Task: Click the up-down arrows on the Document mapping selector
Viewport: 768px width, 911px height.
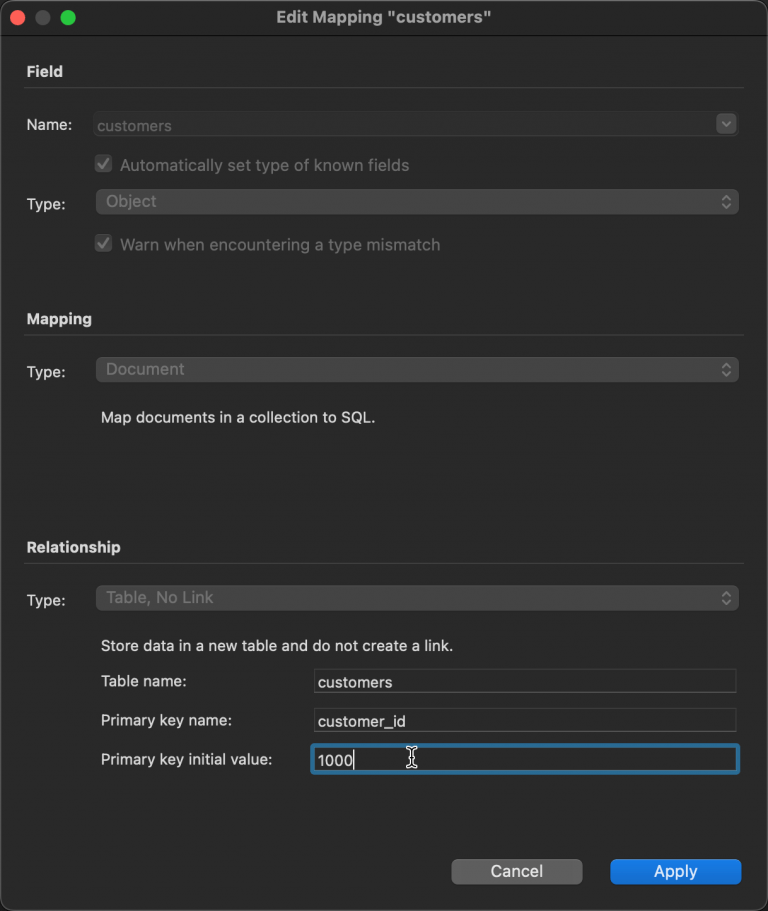Action: (727, 369)
